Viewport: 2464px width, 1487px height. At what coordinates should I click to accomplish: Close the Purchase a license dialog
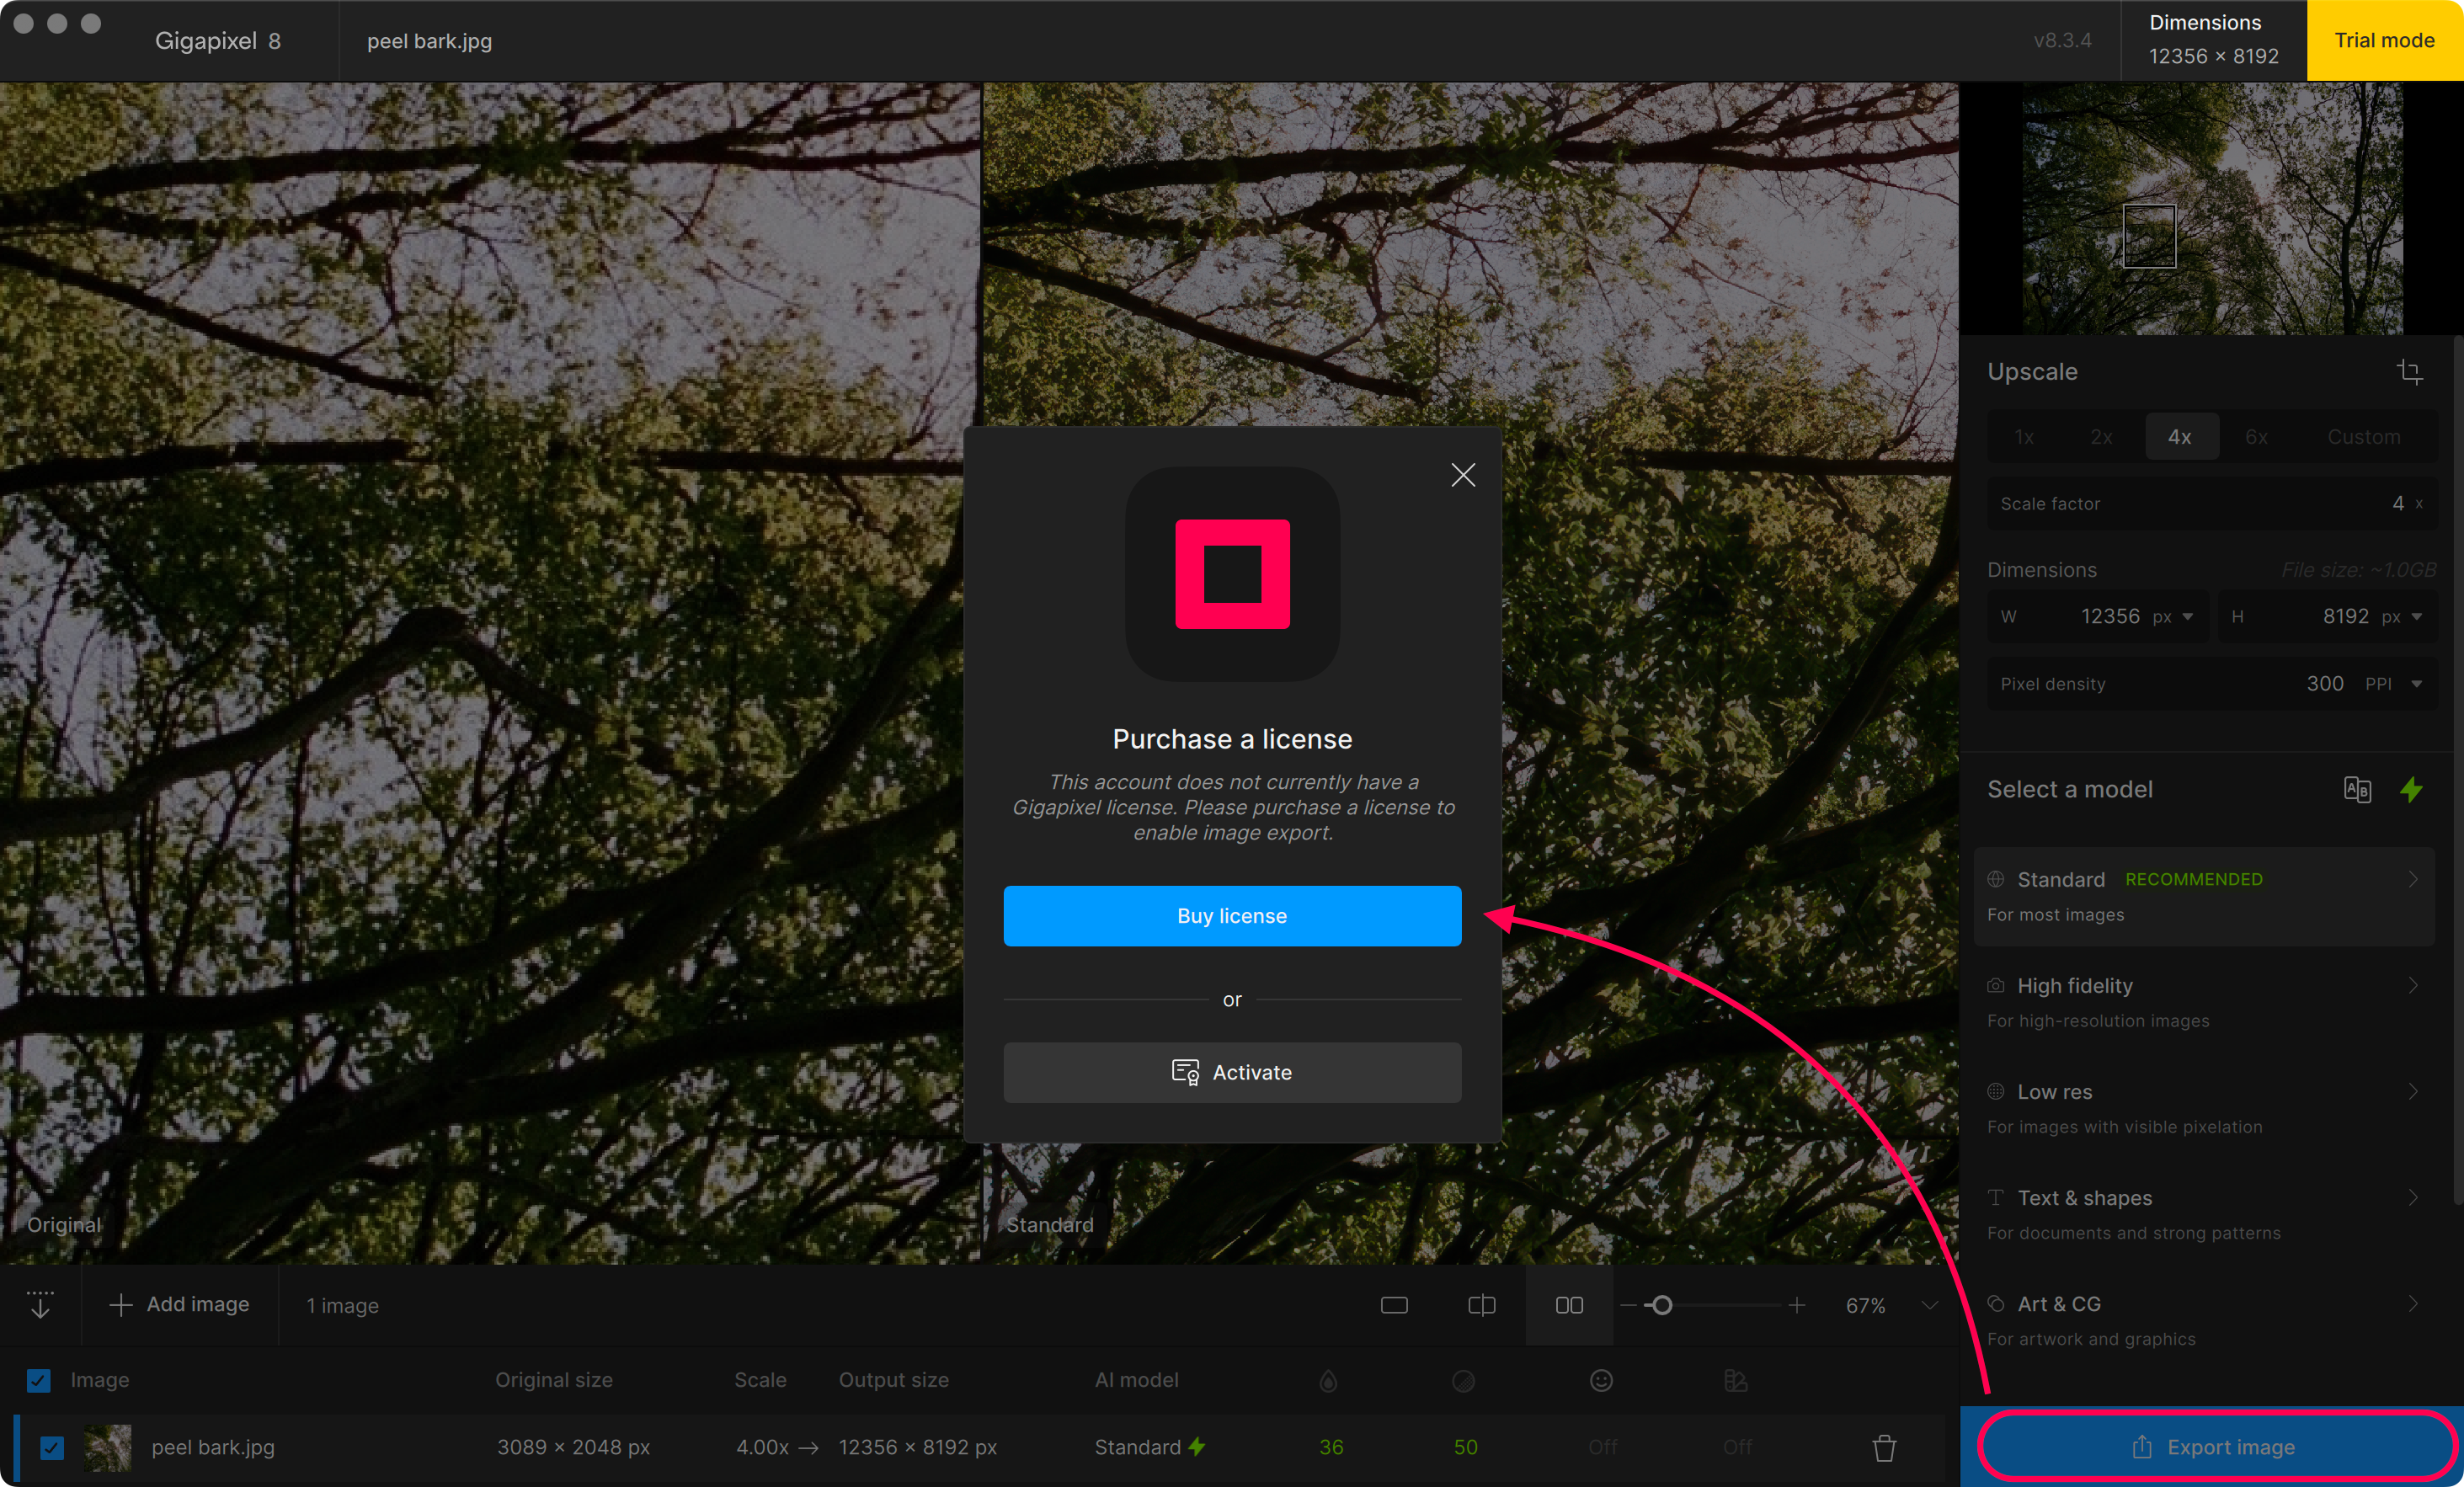coord(1463,475)
